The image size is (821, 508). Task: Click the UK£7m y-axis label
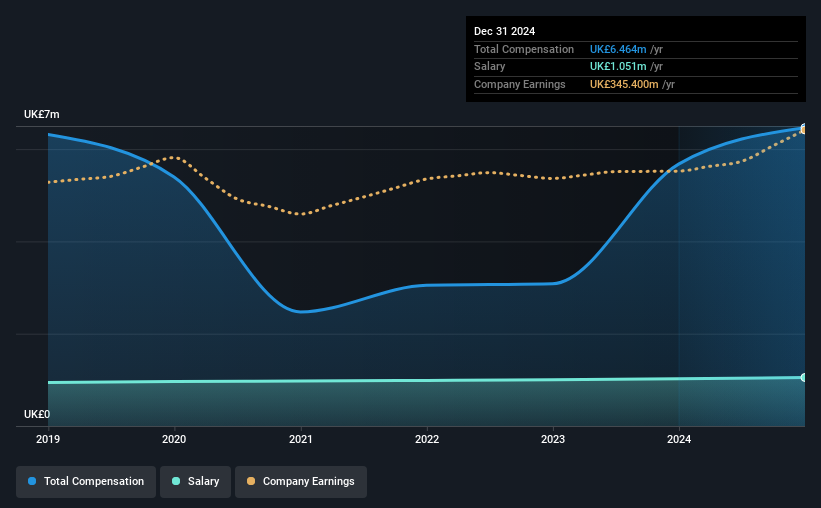(41, 115)
